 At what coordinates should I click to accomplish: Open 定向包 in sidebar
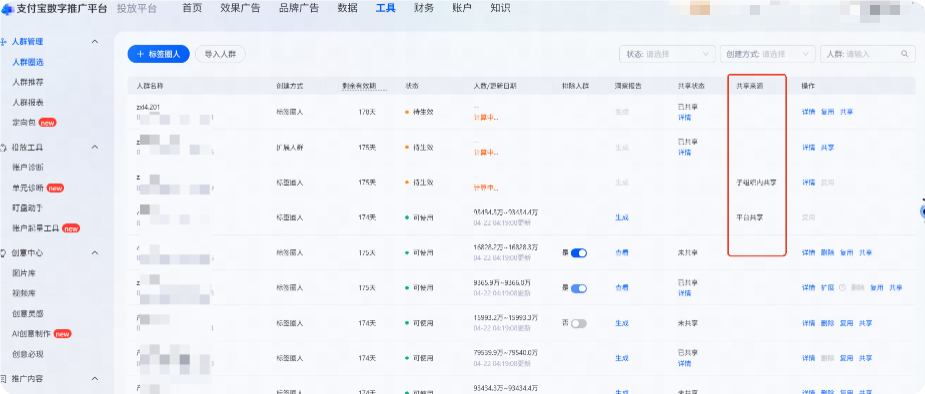[24, 123]
